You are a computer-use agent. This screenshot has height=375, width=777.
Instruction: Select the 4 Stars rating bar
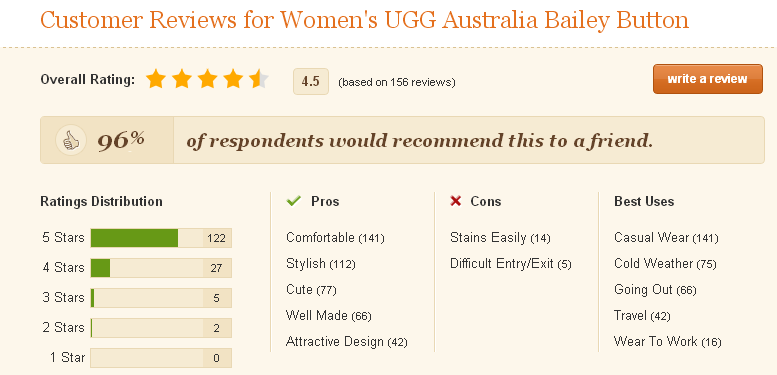(x=161, y=268)
